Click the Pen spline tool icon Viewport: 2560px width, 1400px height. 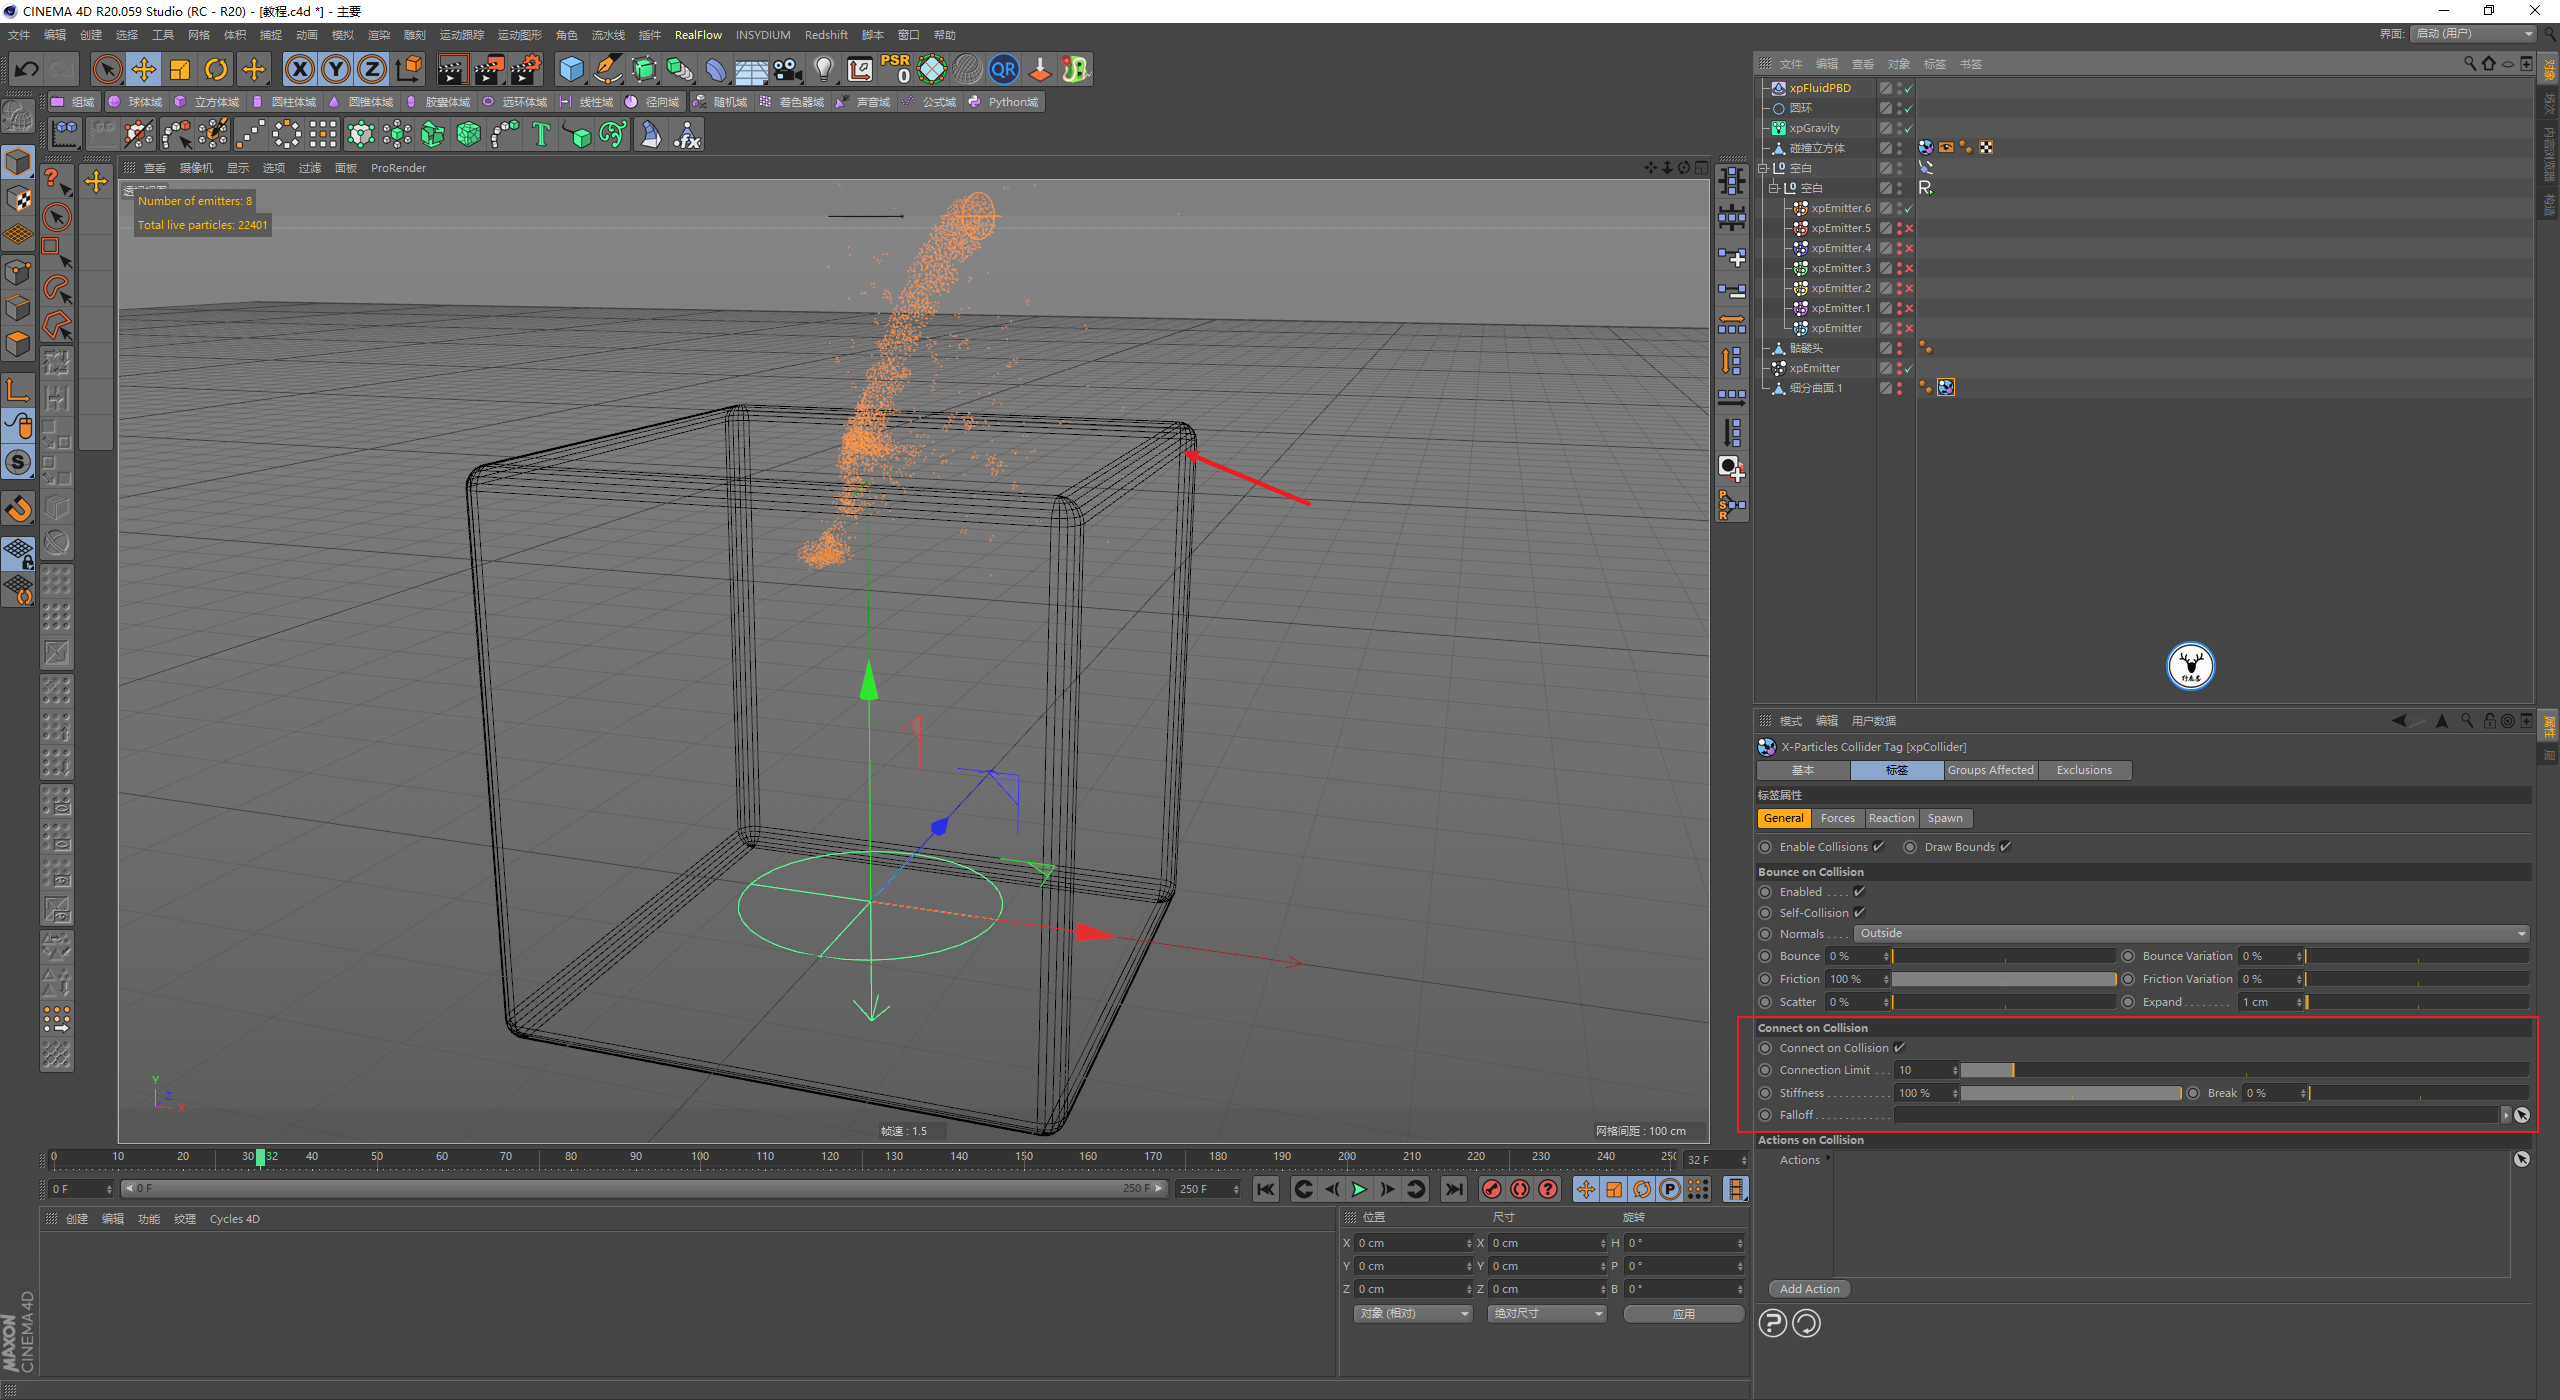tap(607, 69)
